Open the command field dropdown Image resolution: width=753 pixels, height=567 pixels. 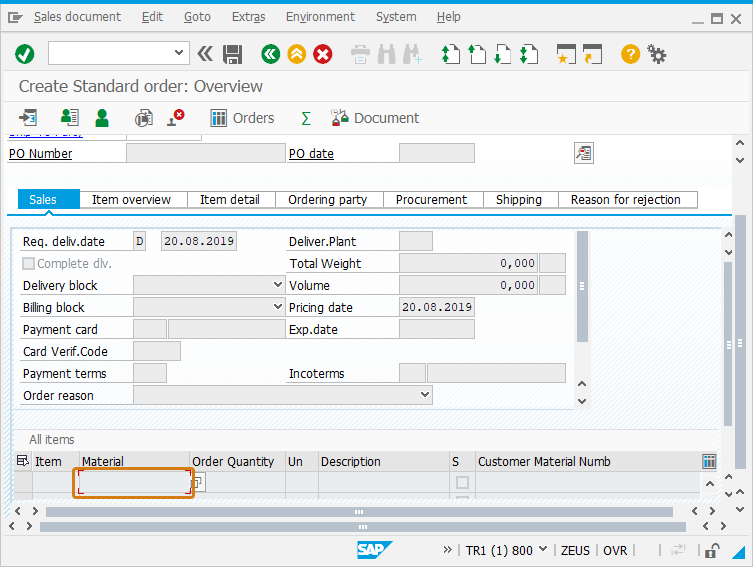[x=179, y=52]
